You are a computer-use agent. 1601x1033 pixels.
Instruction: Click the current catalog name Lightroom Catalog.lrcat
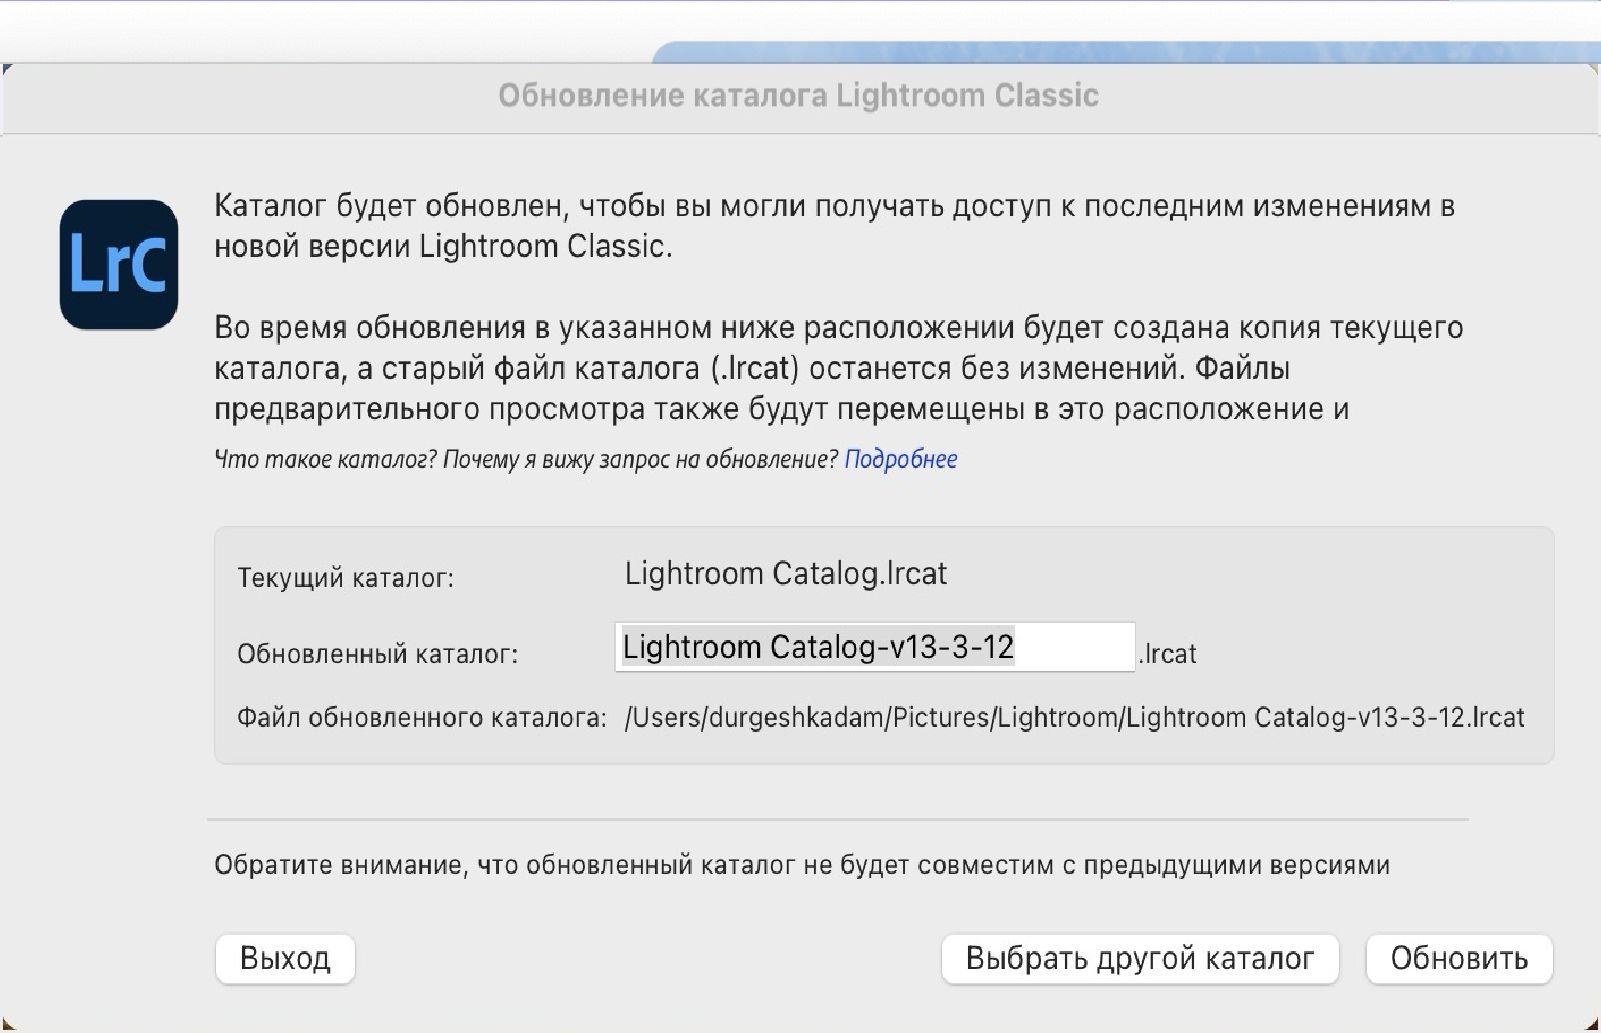pos(786,574)
